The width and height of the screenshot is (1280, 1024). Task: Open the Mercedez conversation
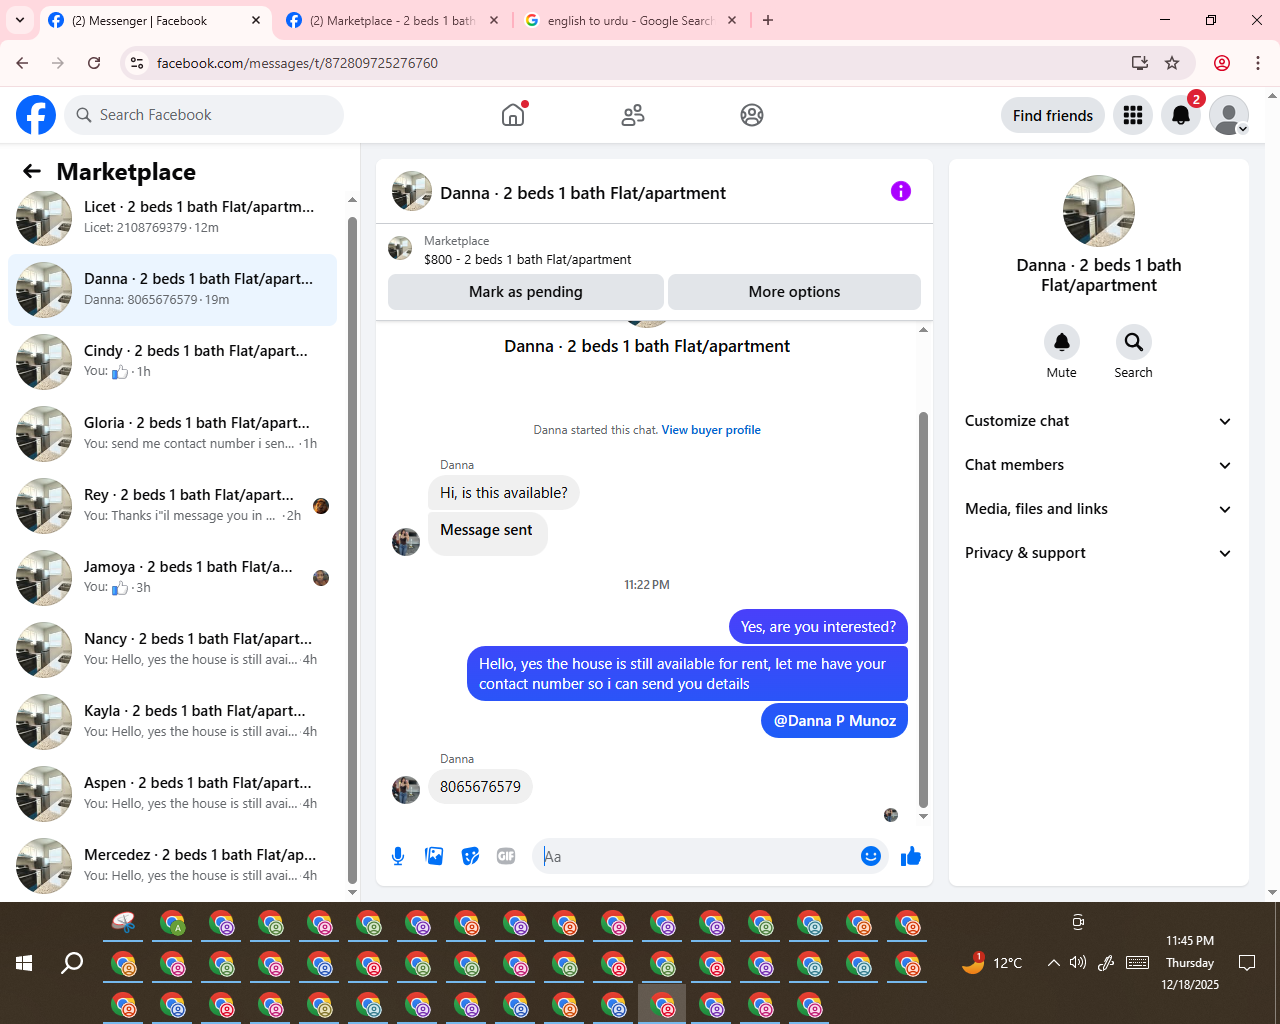pyautogui.click(x=172, y=866)
